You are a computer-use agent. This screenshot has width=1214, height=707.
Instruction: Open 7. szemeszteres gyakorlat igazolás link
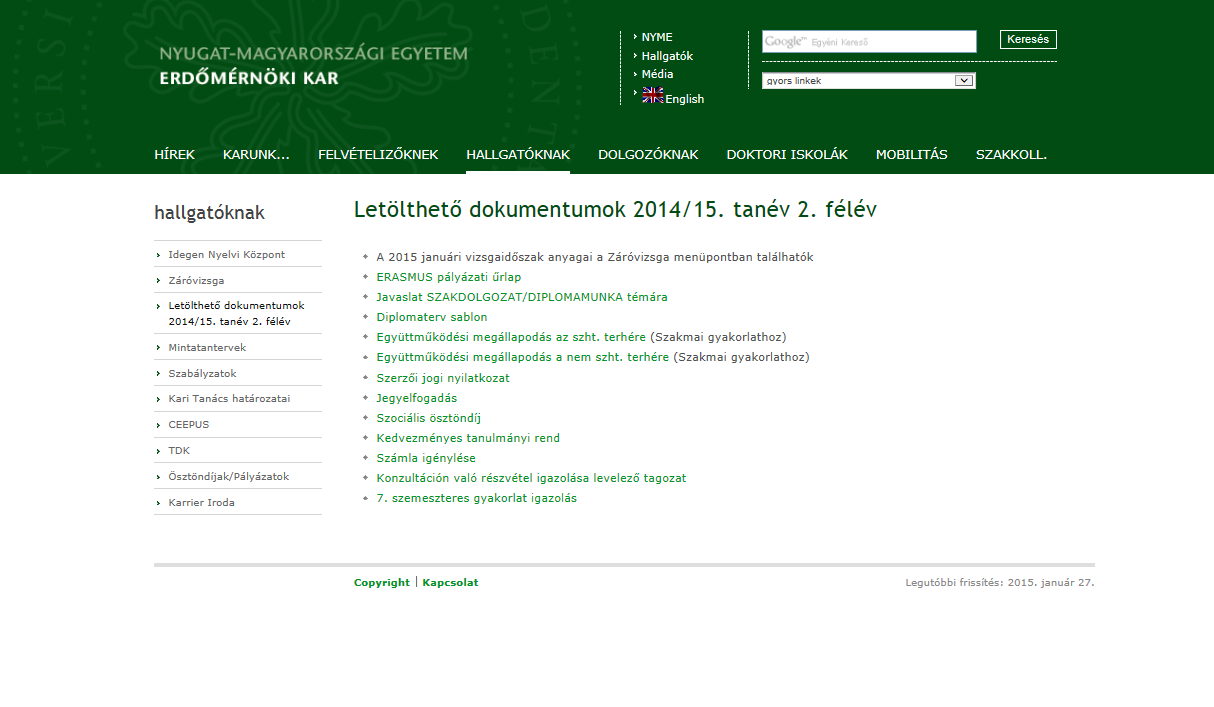pyautogui.click(x=476, y=498)
